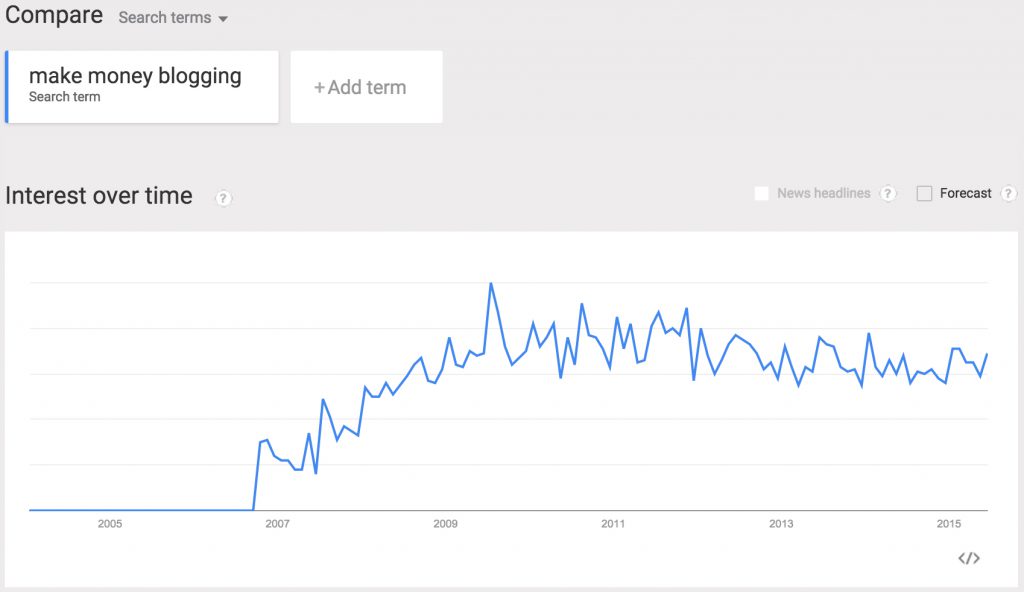The width and height of the screenshot is (1024, 592).
Task: Click the 2011 label on the time axis
Action: pyautogui.click(x=613, y=523)
